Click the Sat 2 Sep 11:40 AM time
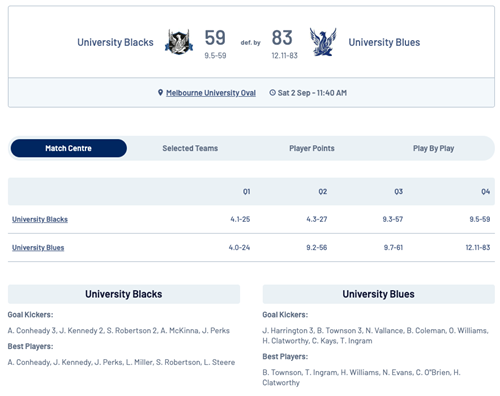 [312, 93]
